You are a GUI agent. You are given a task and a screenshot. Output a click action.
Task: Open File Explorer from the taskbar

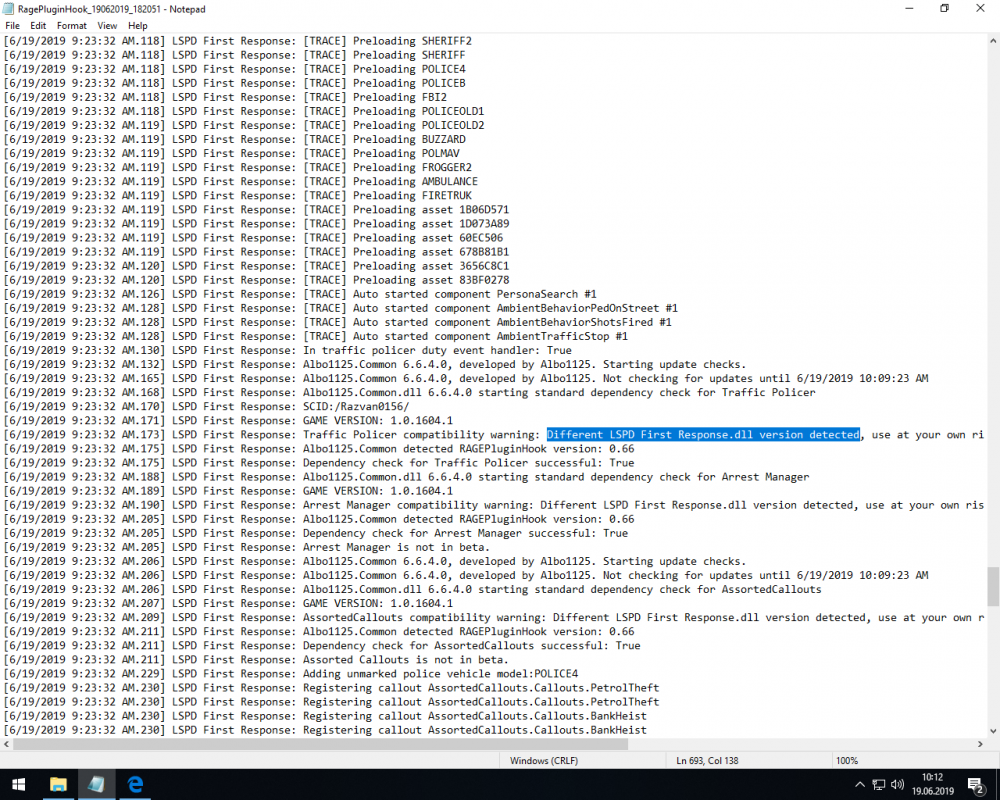point(58,785)
